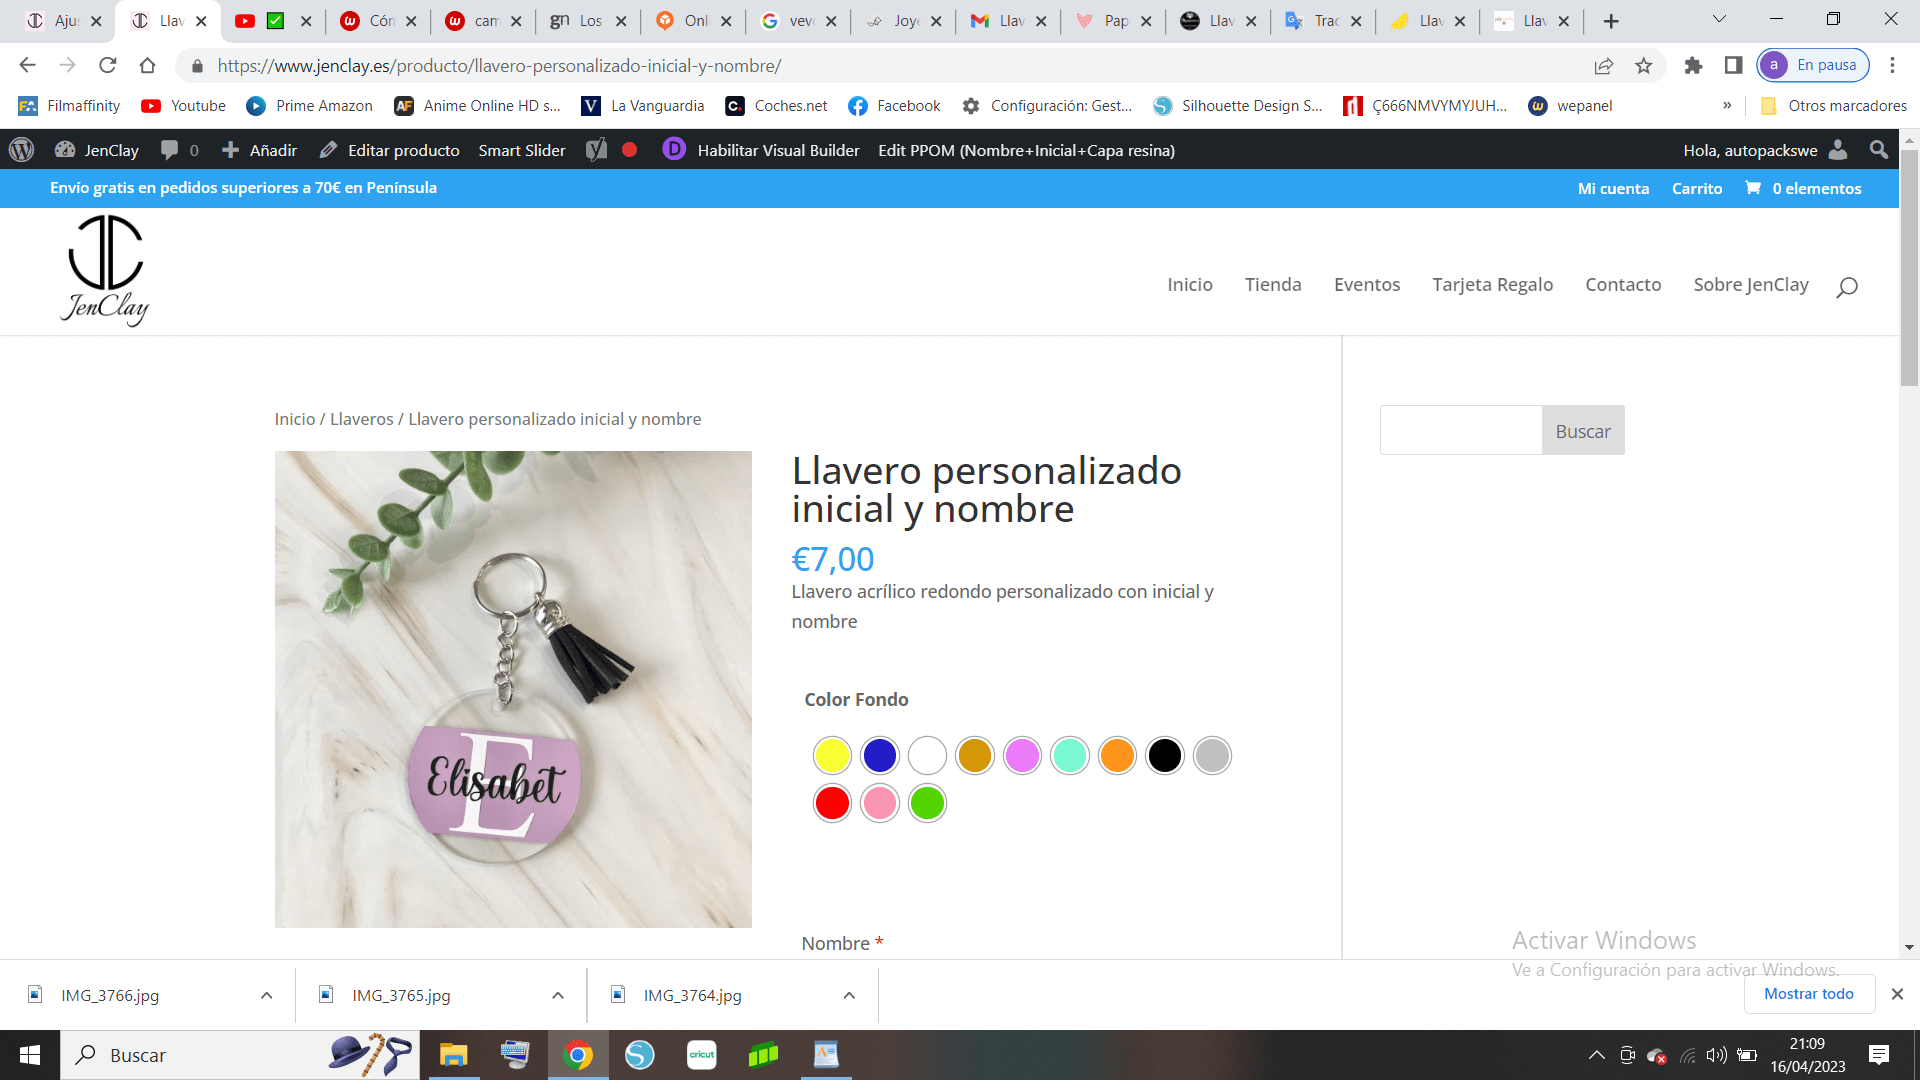Open Tarjeta Regalo menu item
This screenshot has width=1920, height=1080.
[1493, 285]
